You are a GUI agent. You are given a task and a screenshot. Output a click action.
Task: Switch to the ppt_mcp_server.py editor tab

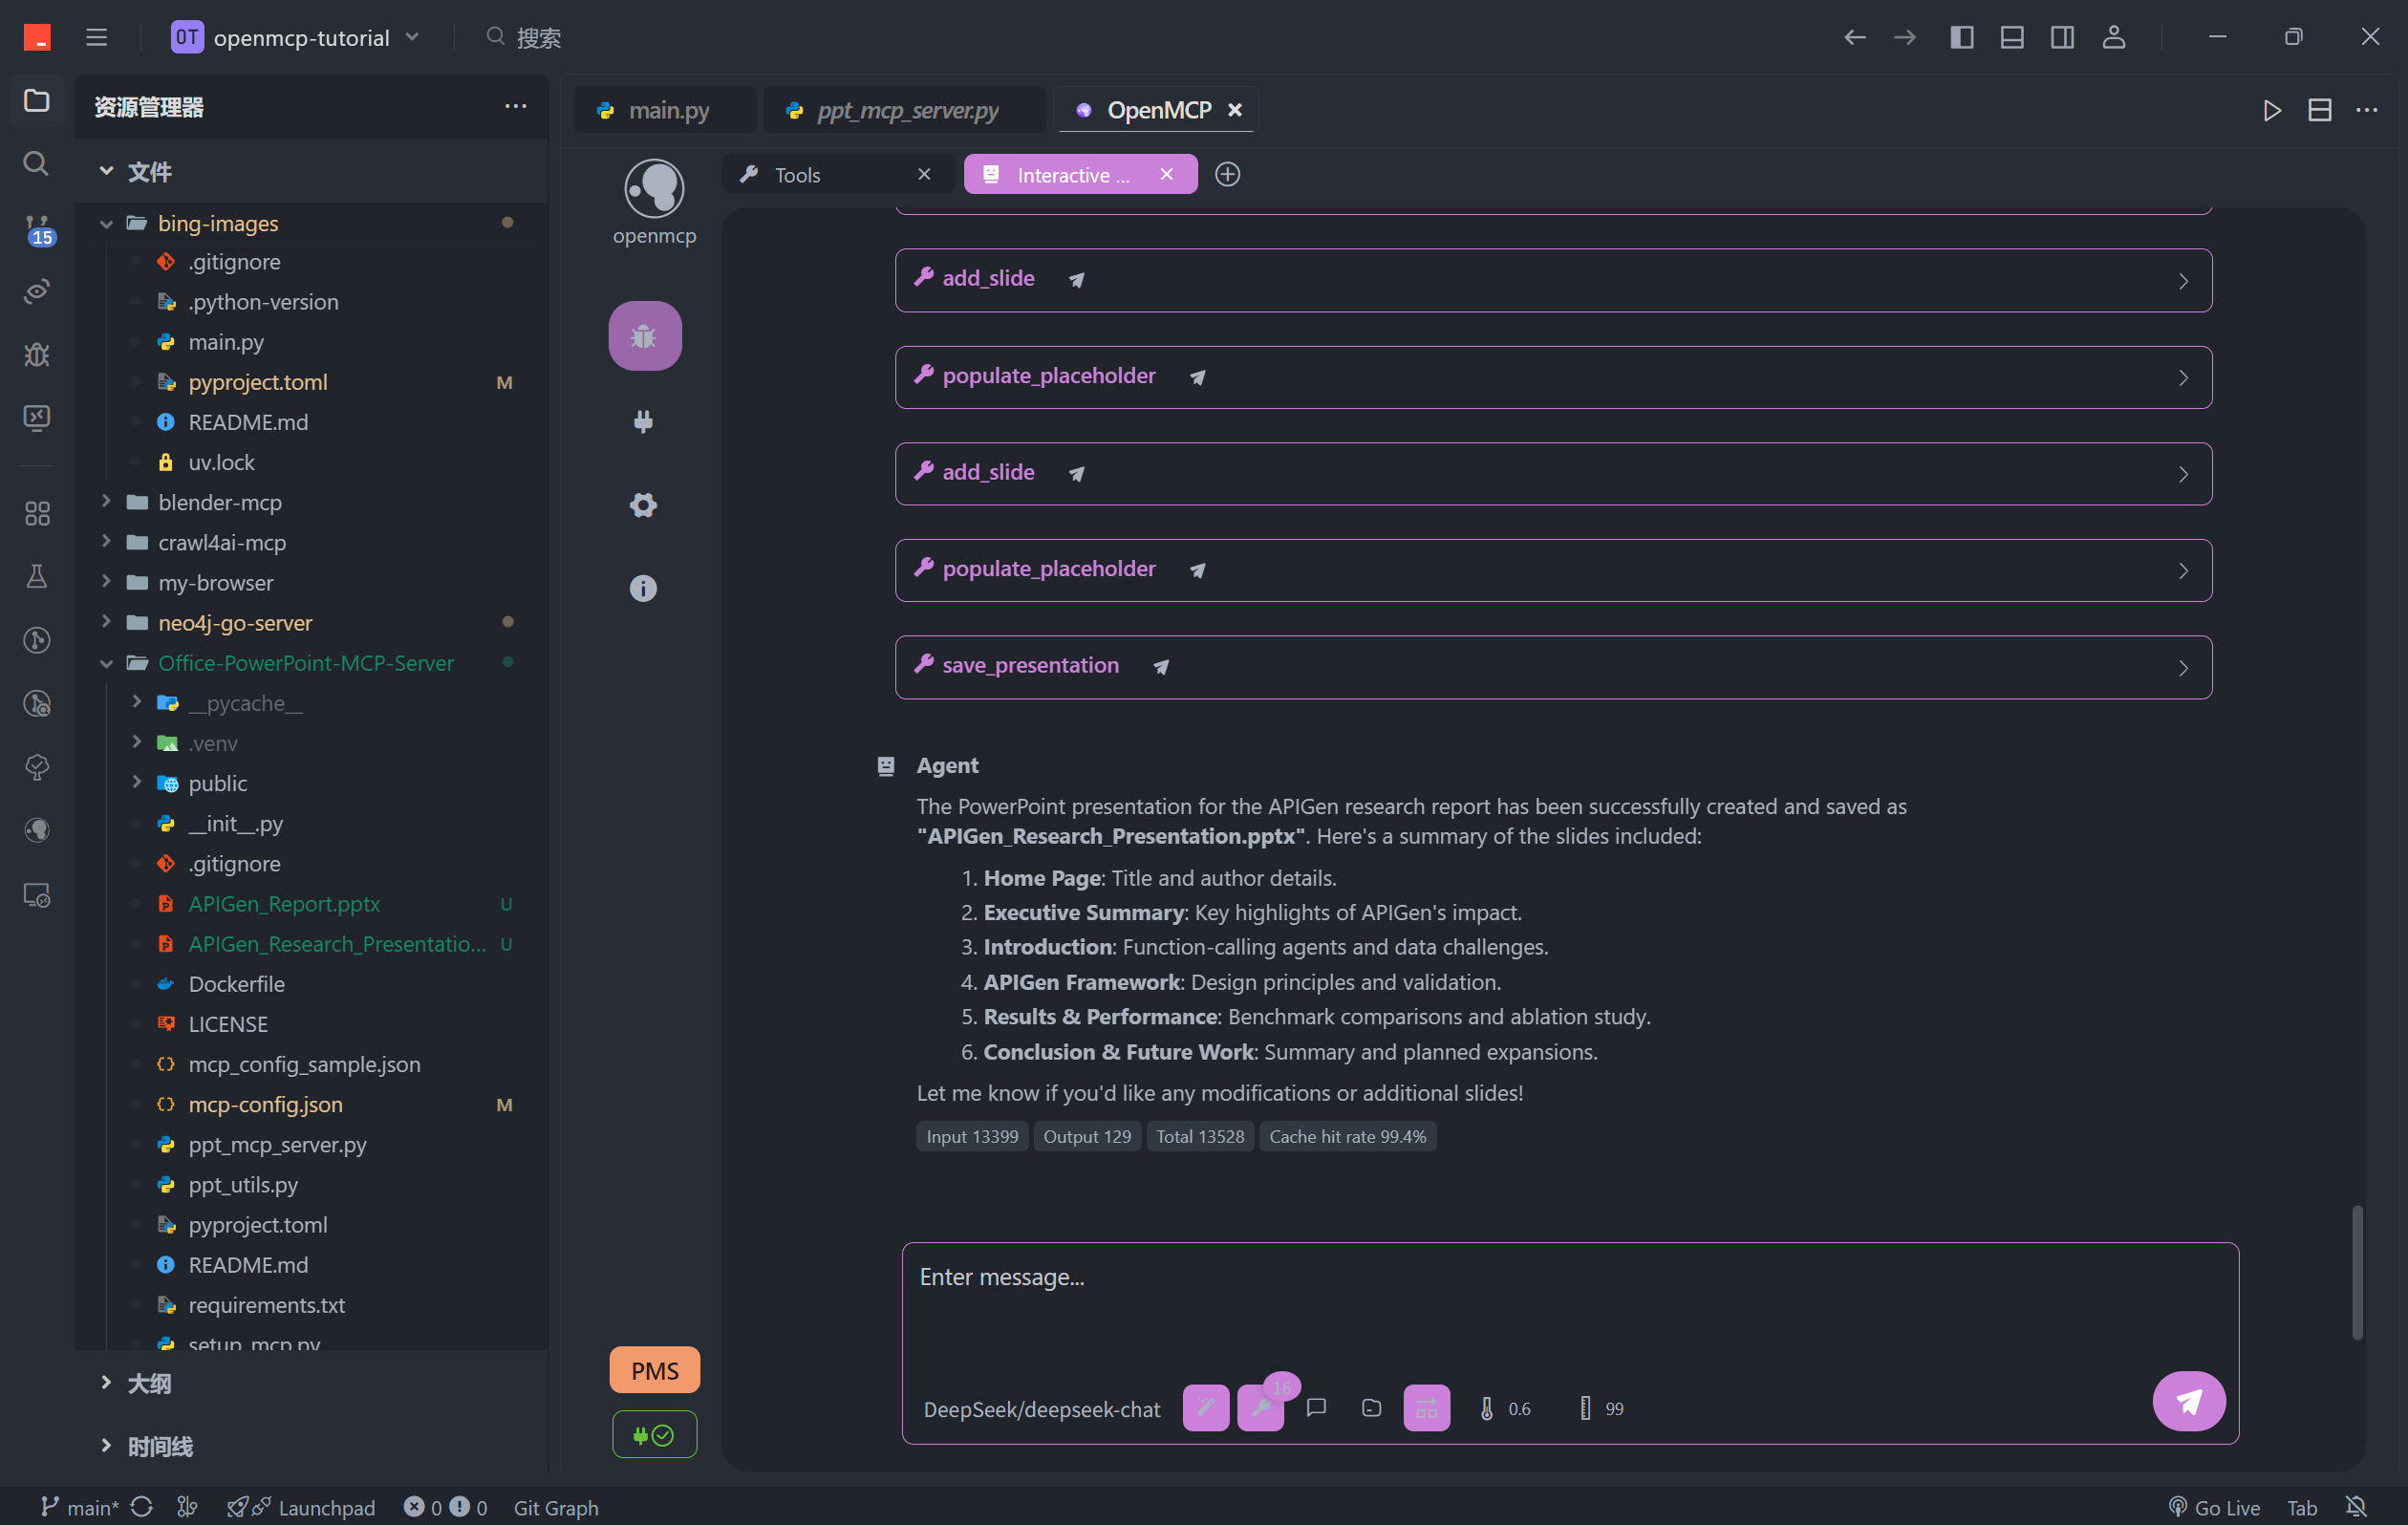click(x=905, y=110)
